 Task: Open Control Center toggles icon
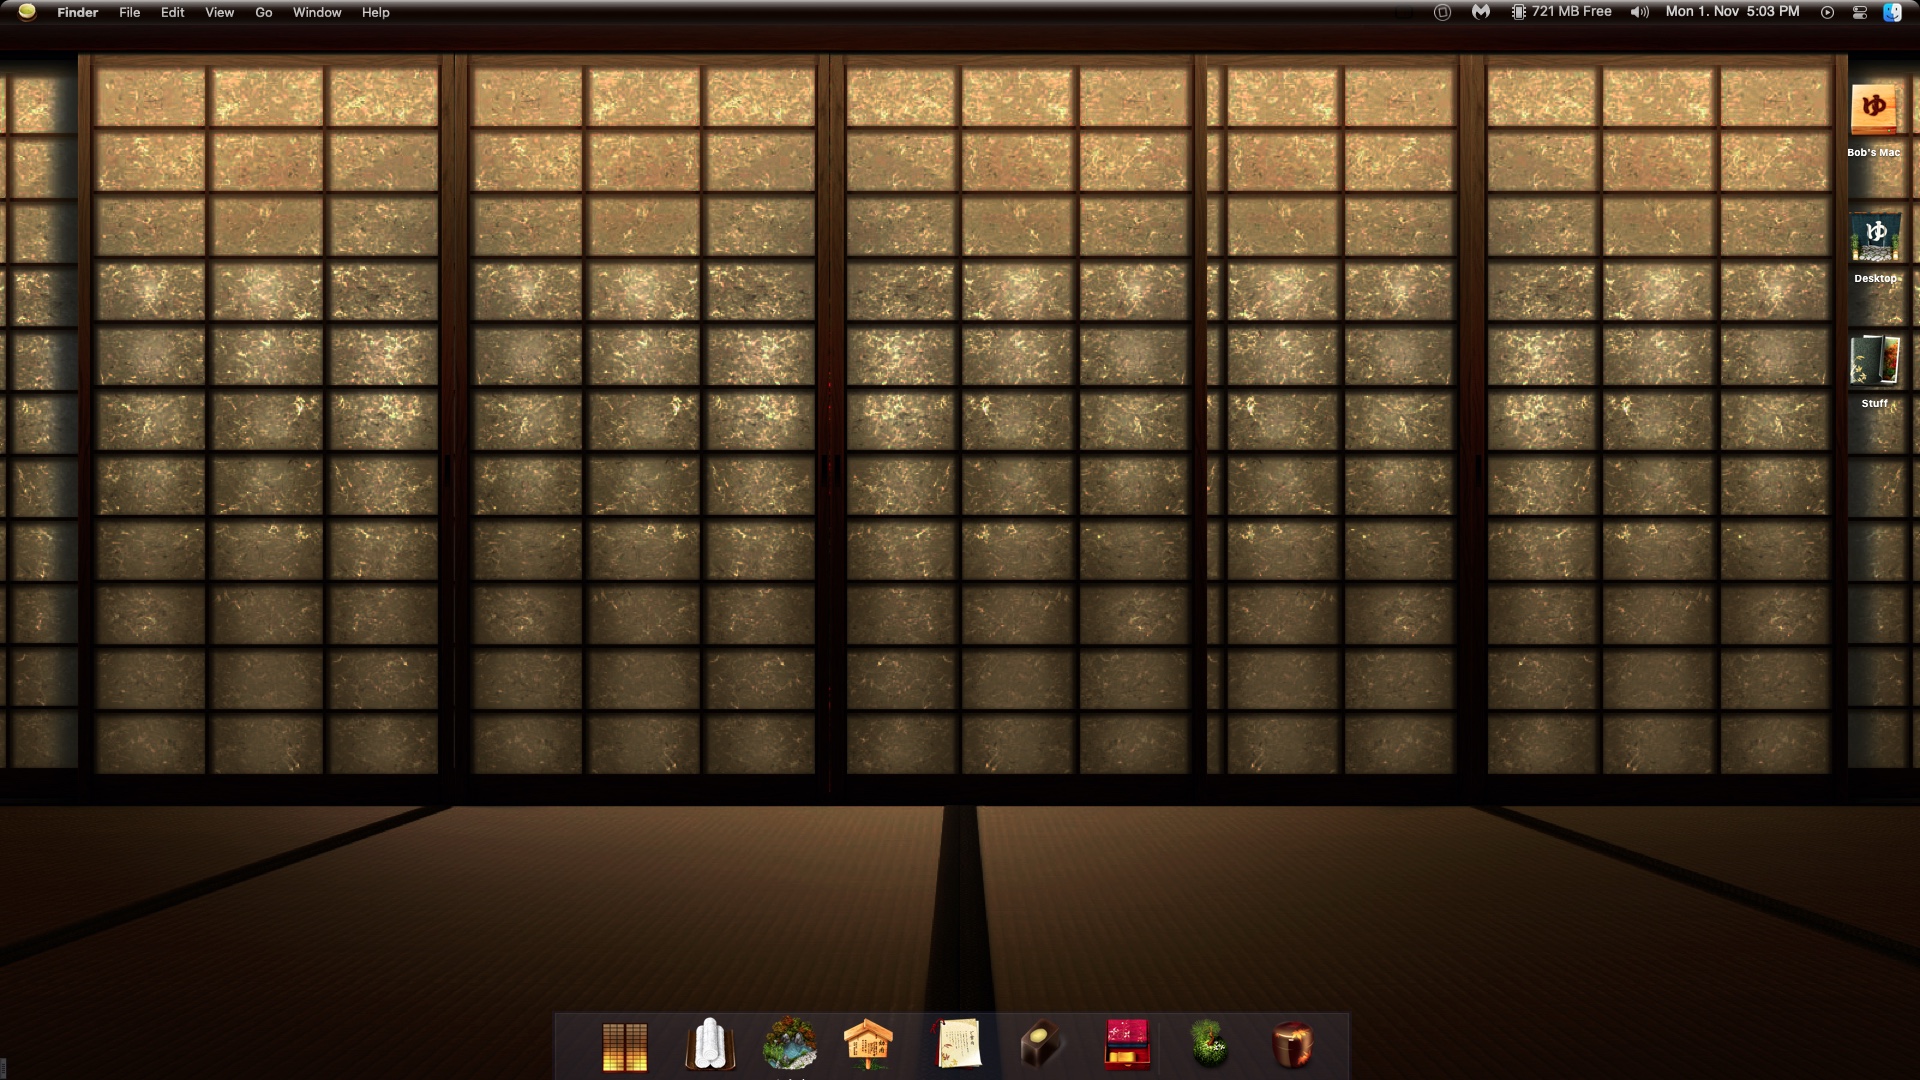pyautogui.click(x=1860, y=12)
